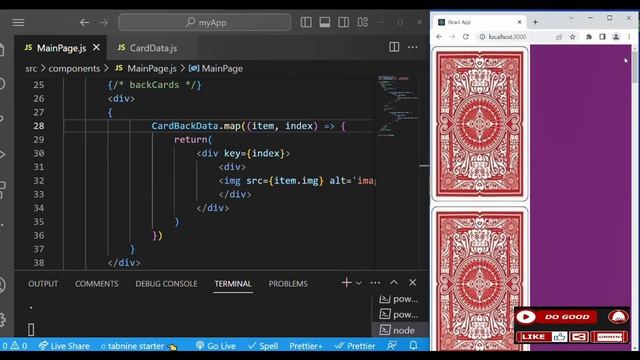Toggle the browser side panel
Image resolution: width=640 pixels, height=360 pixels.
[x=602, y=37]
